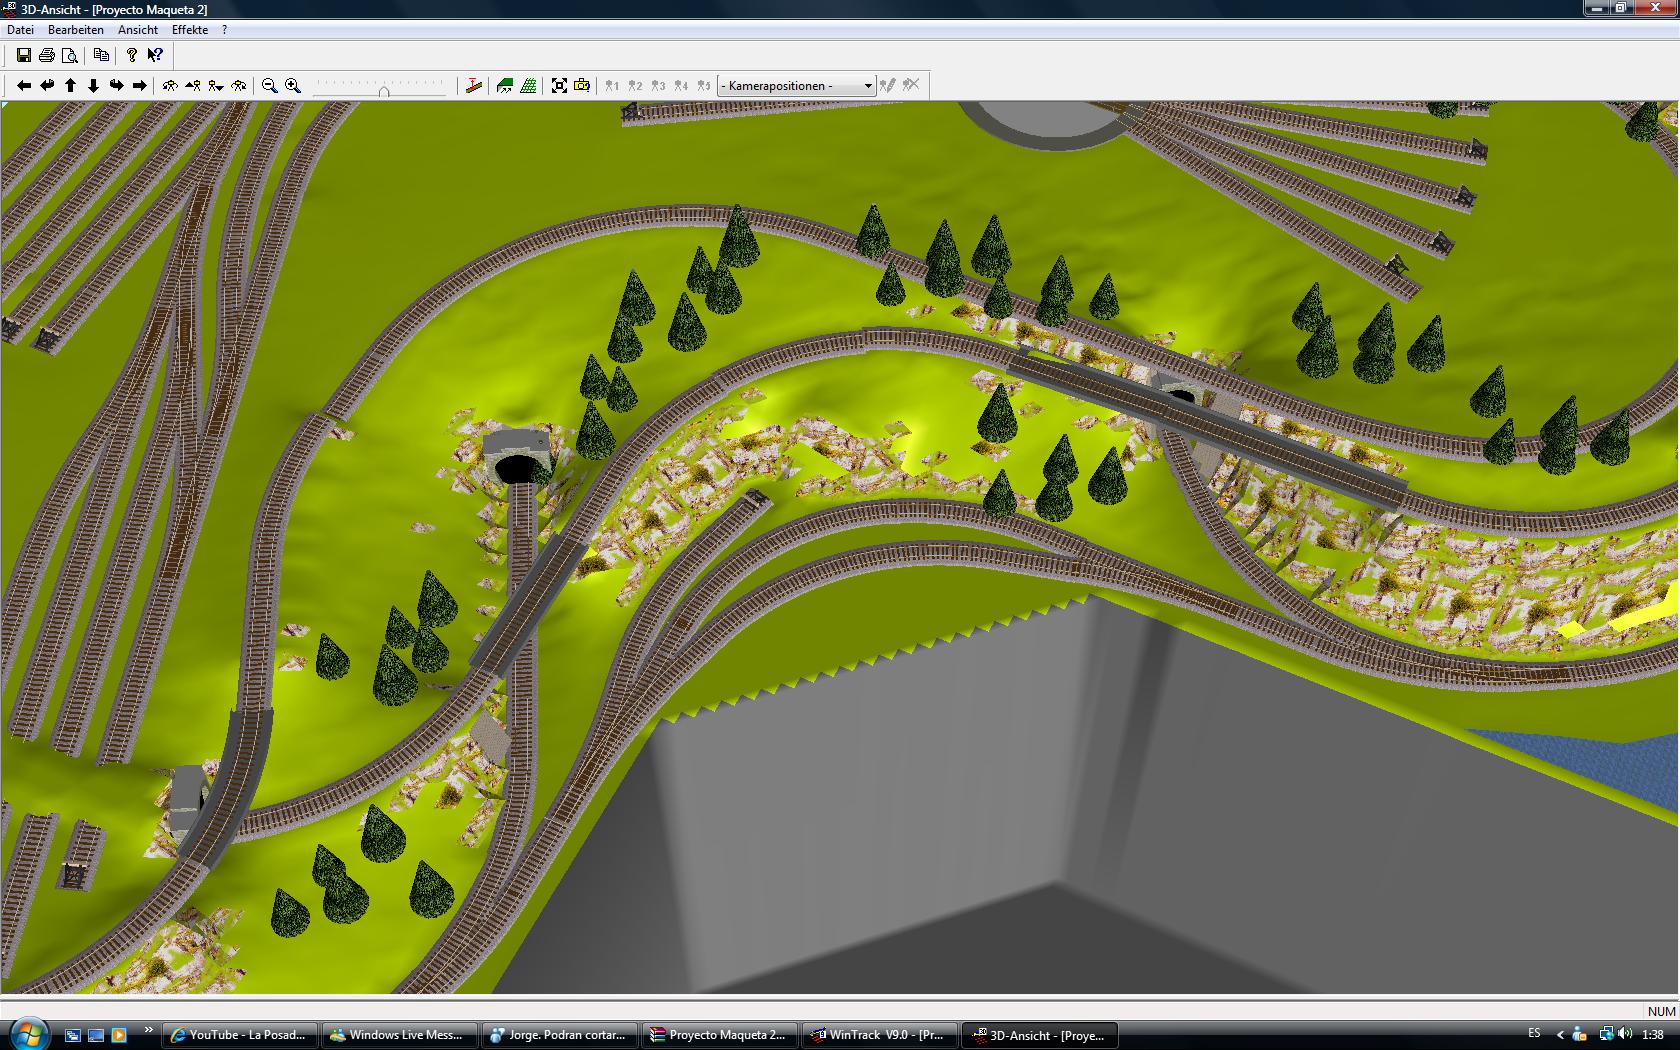Click the print icon in toolbar
Viewport: 1680px width, 1050px height.
[x=46, y=56]
